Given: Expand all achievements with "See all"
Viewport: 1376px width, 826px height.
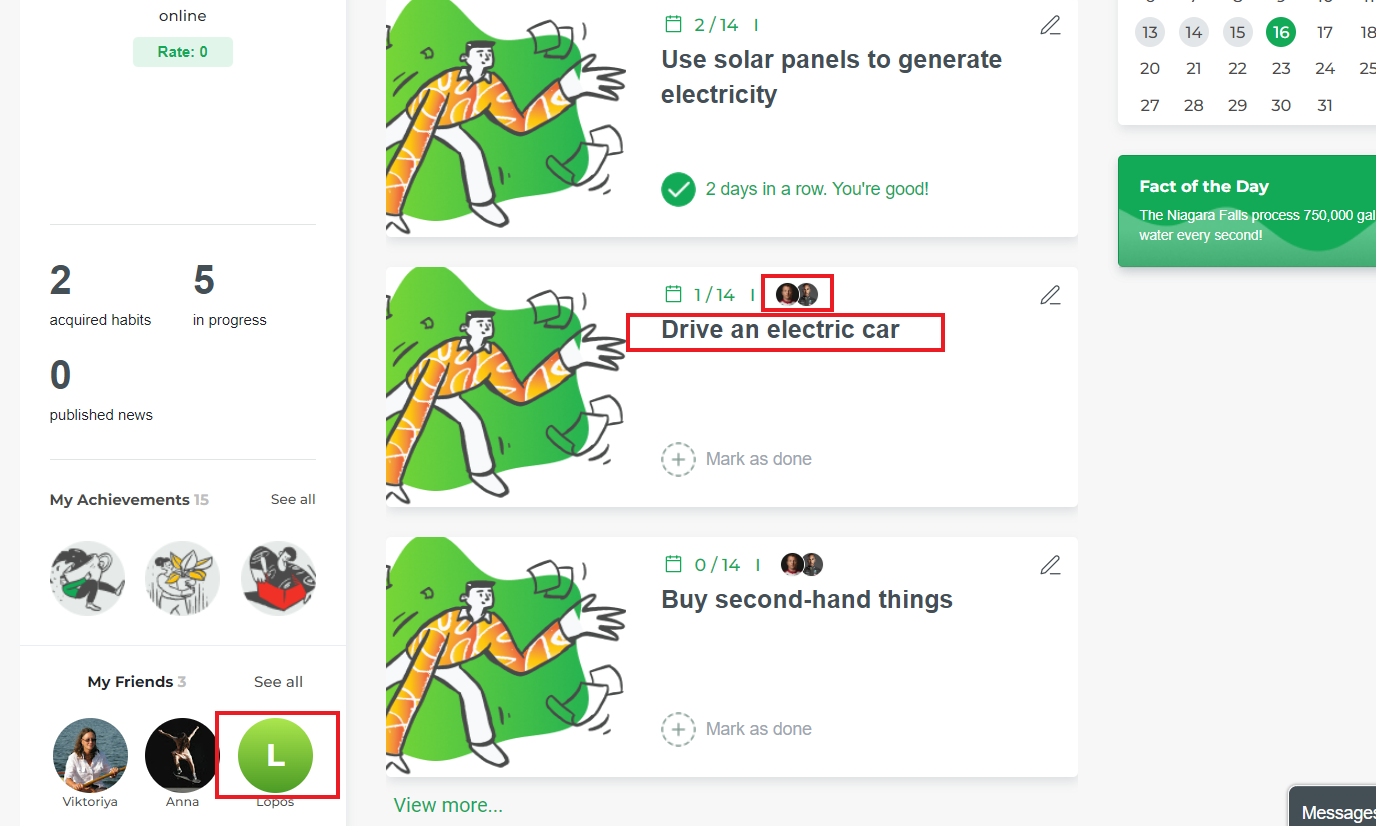Looking at the screenshot, I should (293, 499).
